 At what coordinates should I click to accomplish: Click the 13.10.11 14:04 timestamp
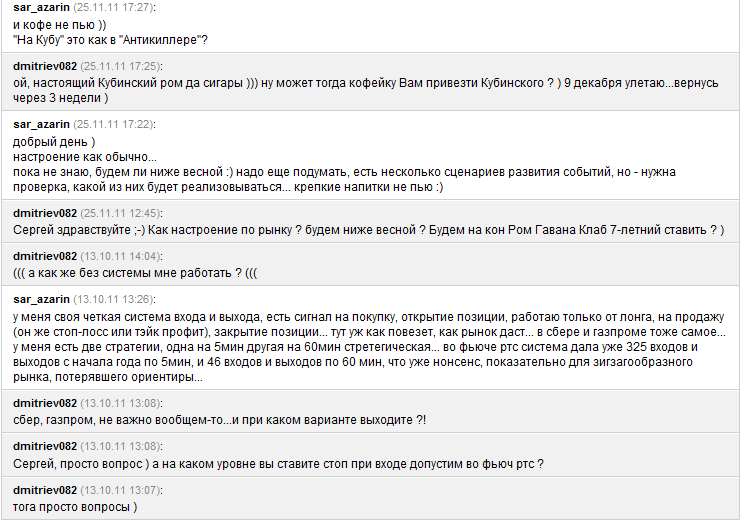121,256
